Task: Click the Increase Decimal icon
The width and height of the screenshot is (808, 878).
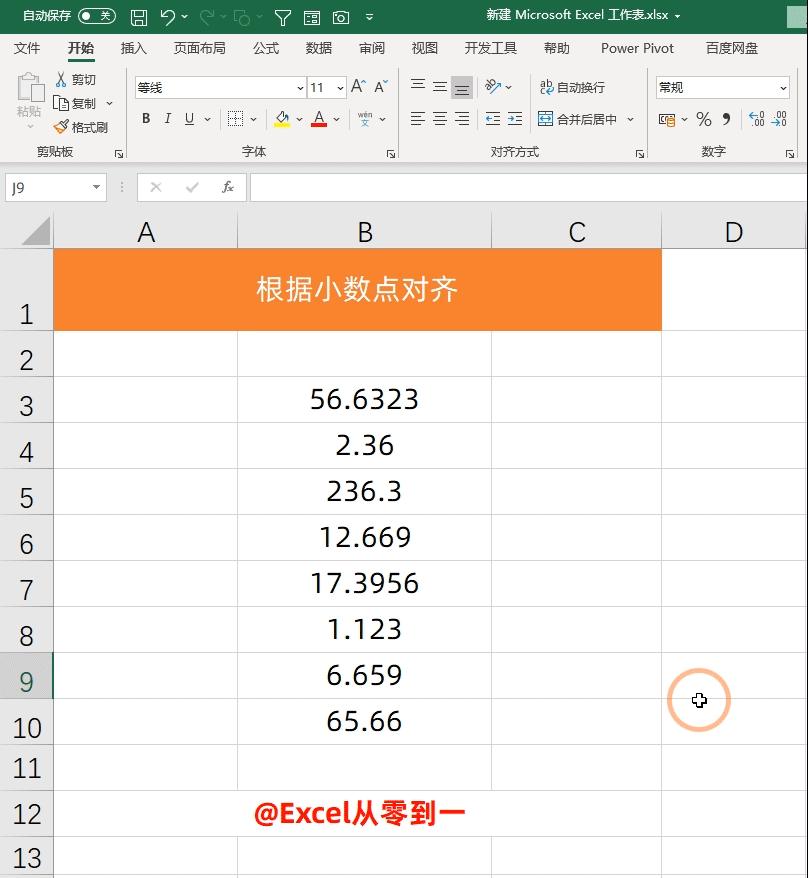Action: point(757,119)
